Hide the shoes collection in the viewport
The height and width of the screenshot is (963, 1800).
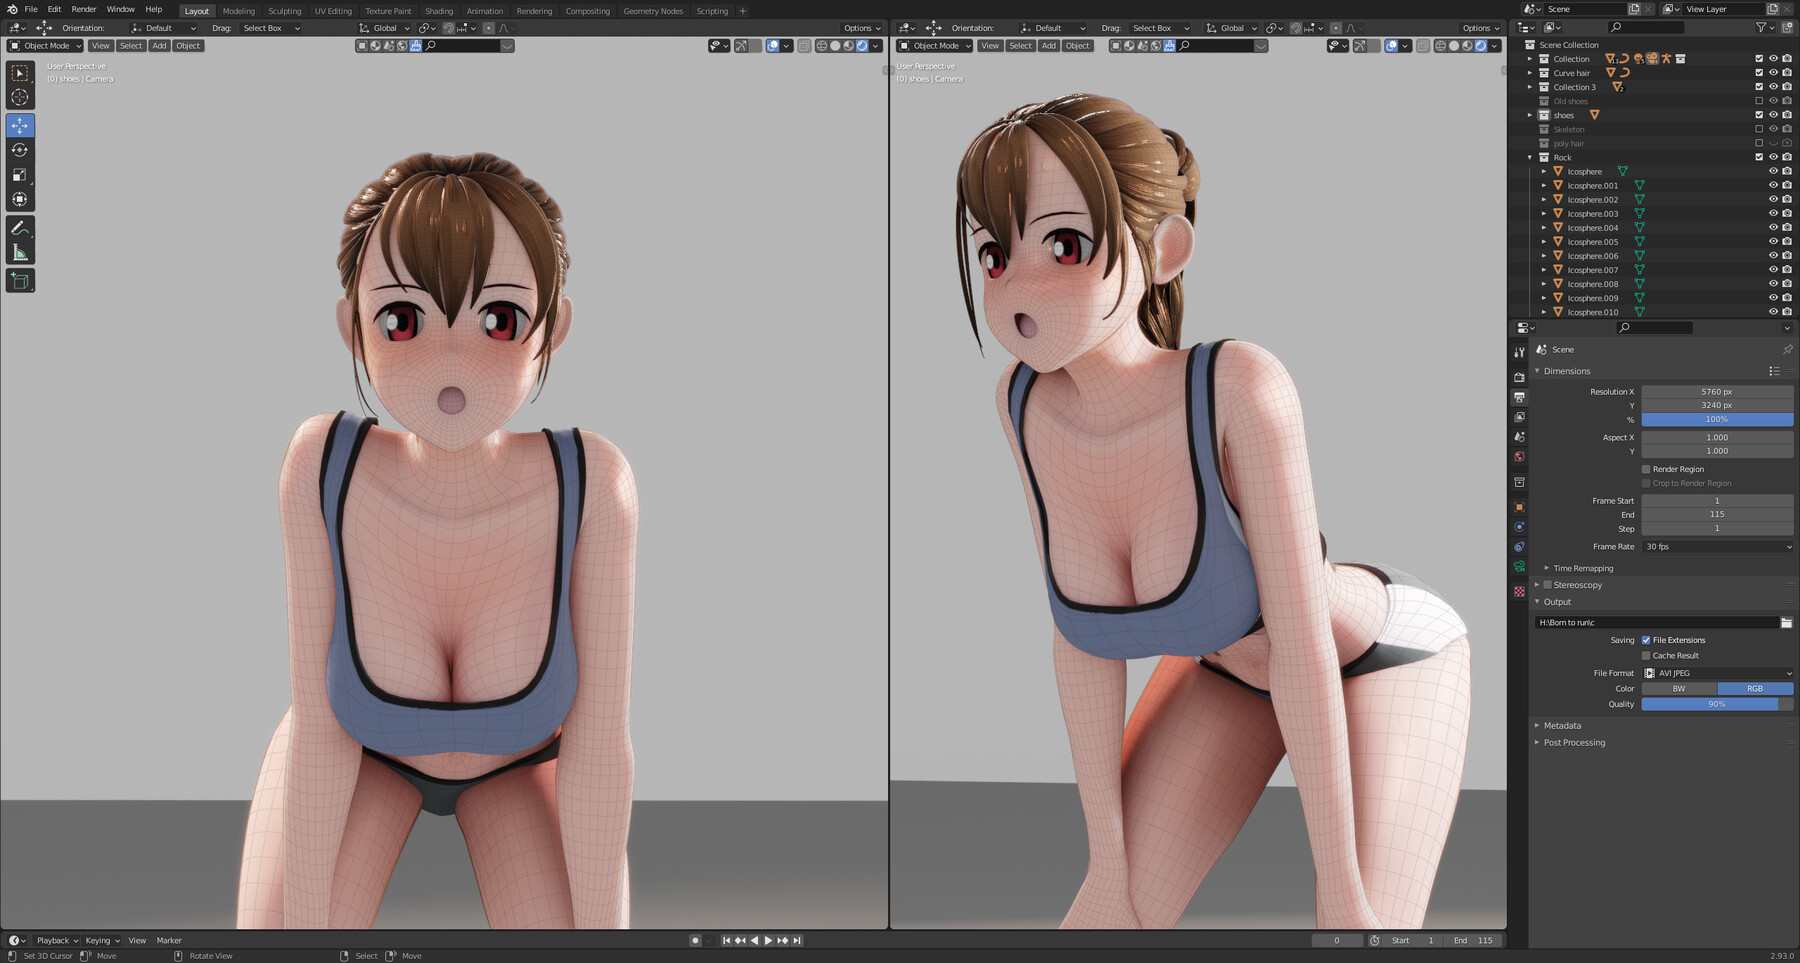tap(1773, 115)
